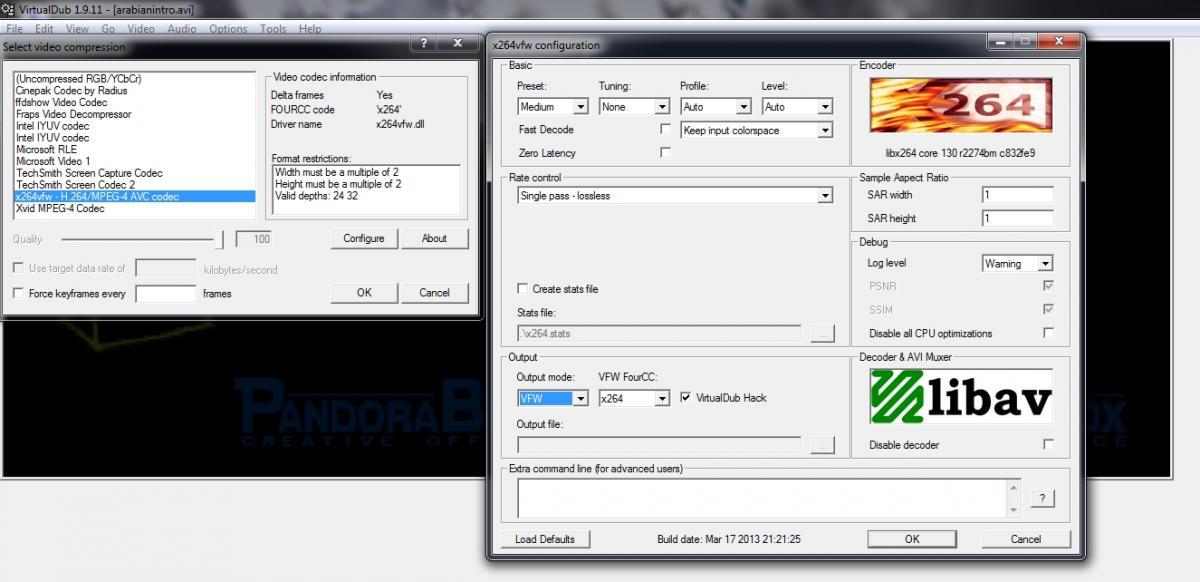1200x582 pixels.
Task: Click the Stats file browse button
Action: (x=822, y=335)
